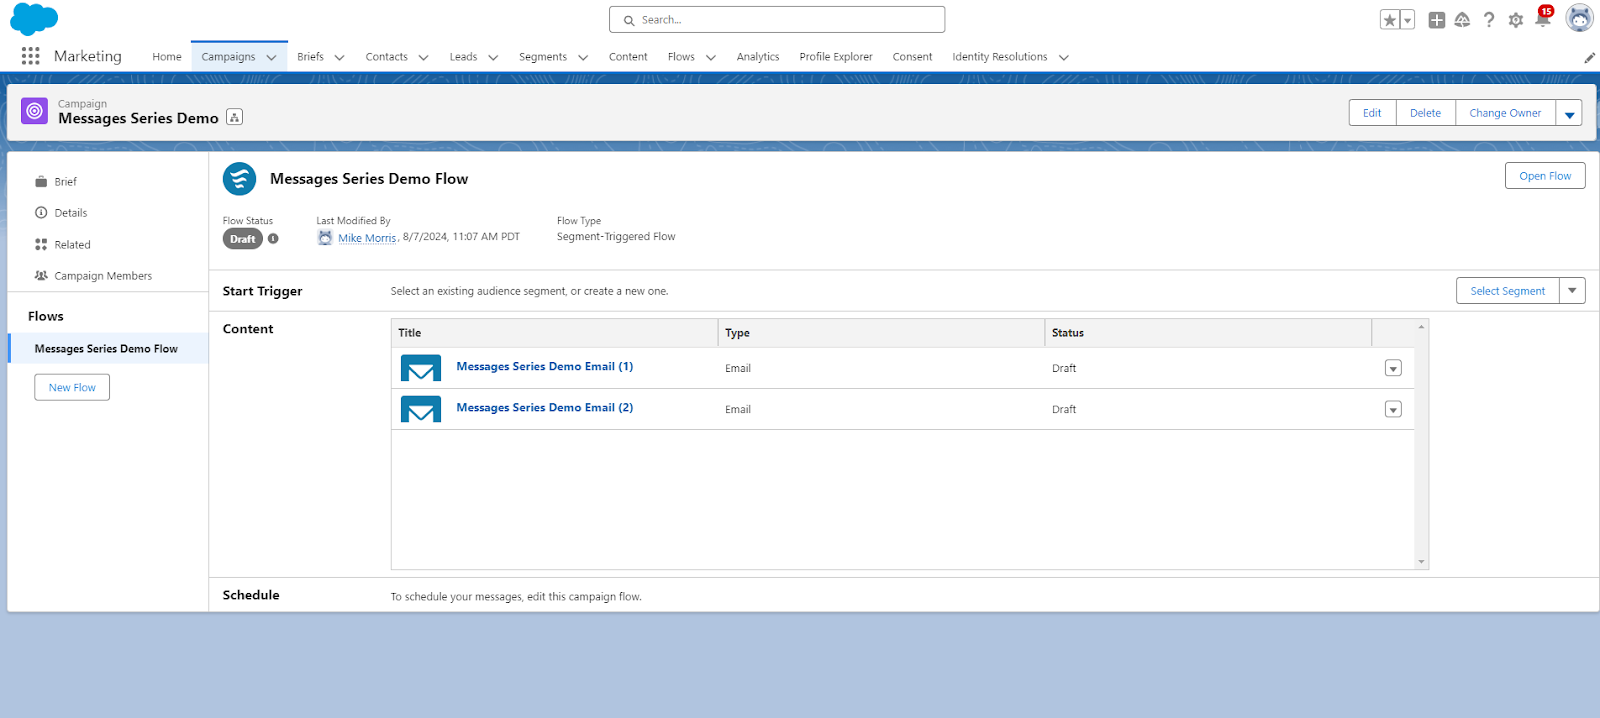1600x718 pixels.
Task: Open the Briefs tab
Action: click(x=310, y=57)
